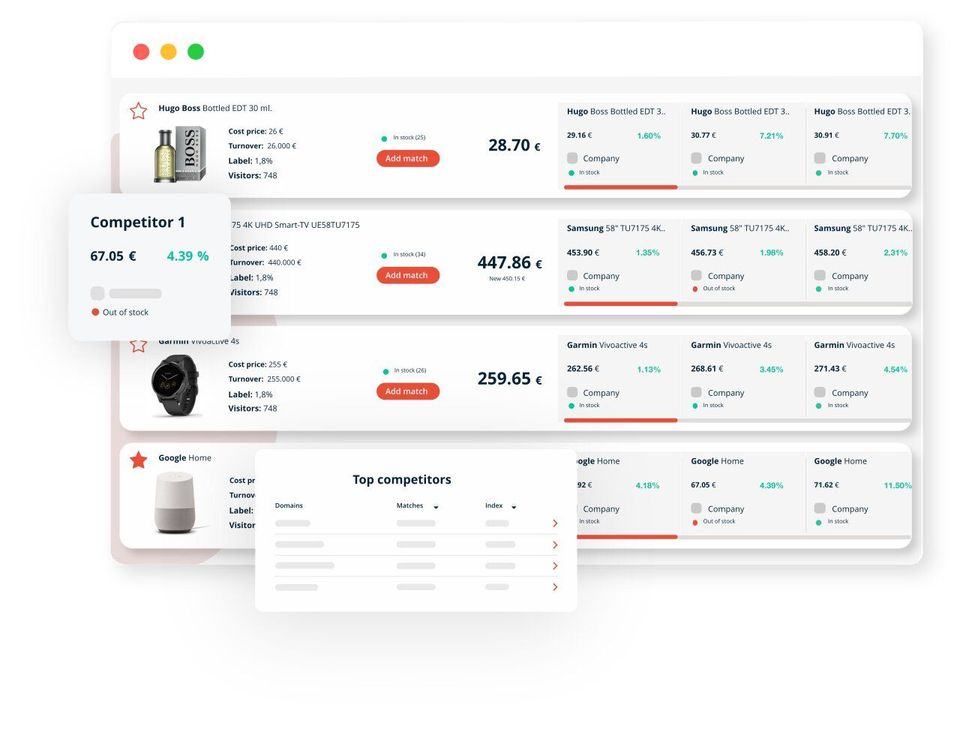Click the red window close dot

pyautogui.click(x=141, y=52)
